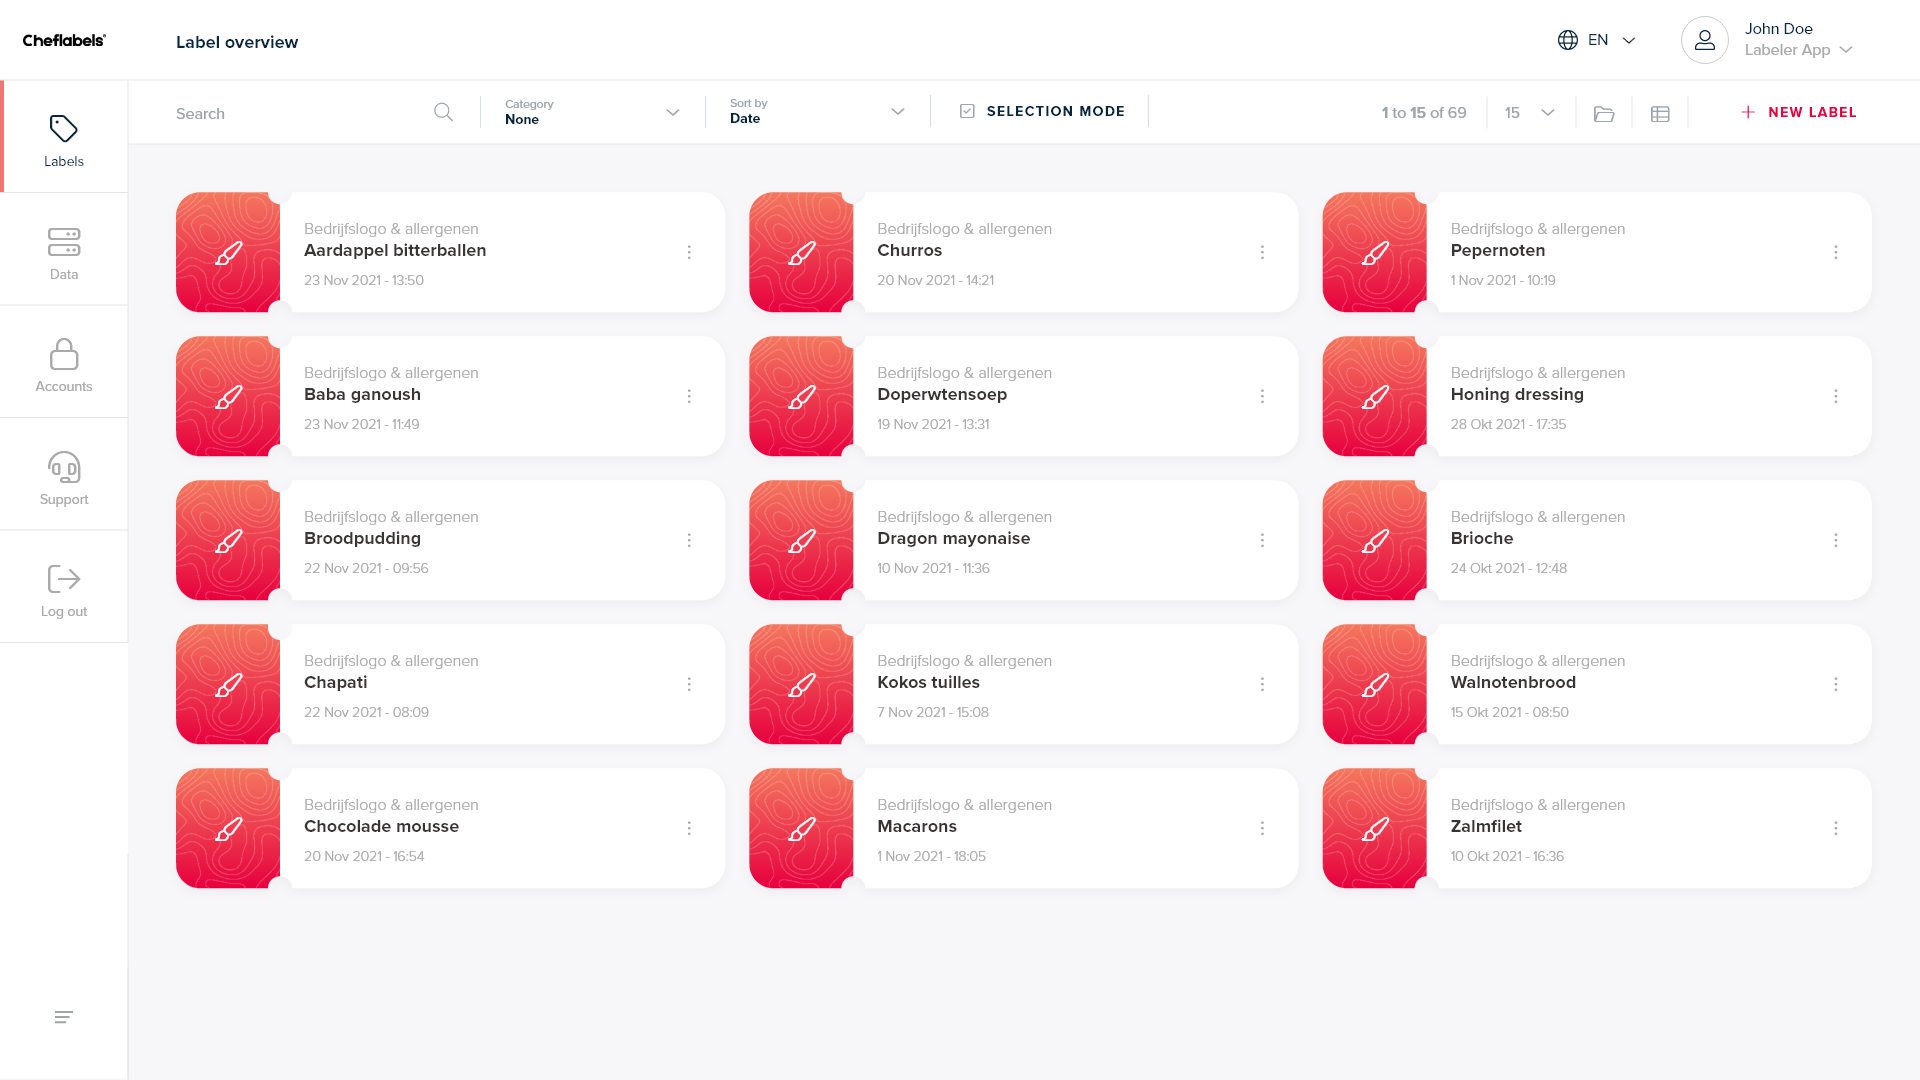Click the folder view icon
The height and width of the screenshot is (1080, 1920).
point(1605,112)
